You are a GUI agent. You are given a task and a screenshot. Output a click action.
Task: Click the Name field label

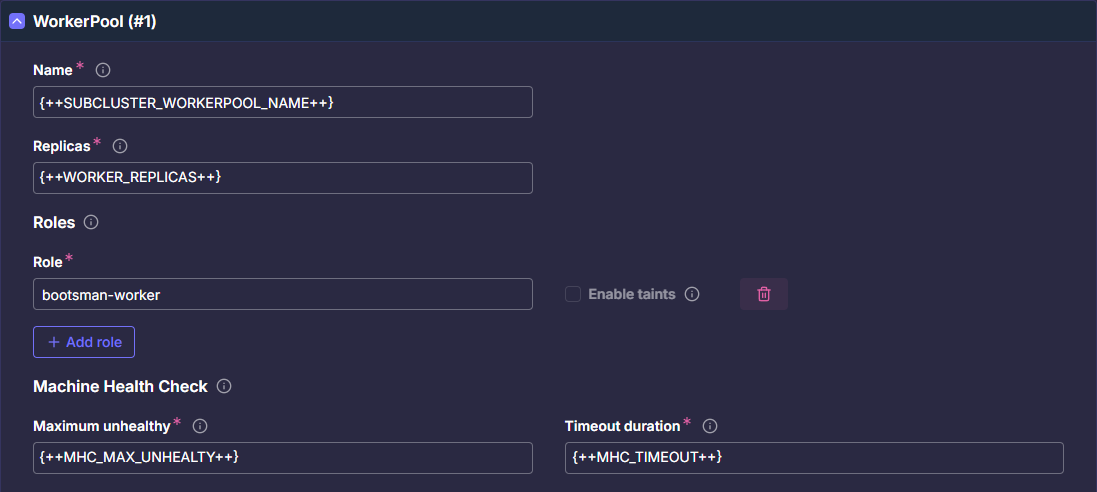pos(53,70)
